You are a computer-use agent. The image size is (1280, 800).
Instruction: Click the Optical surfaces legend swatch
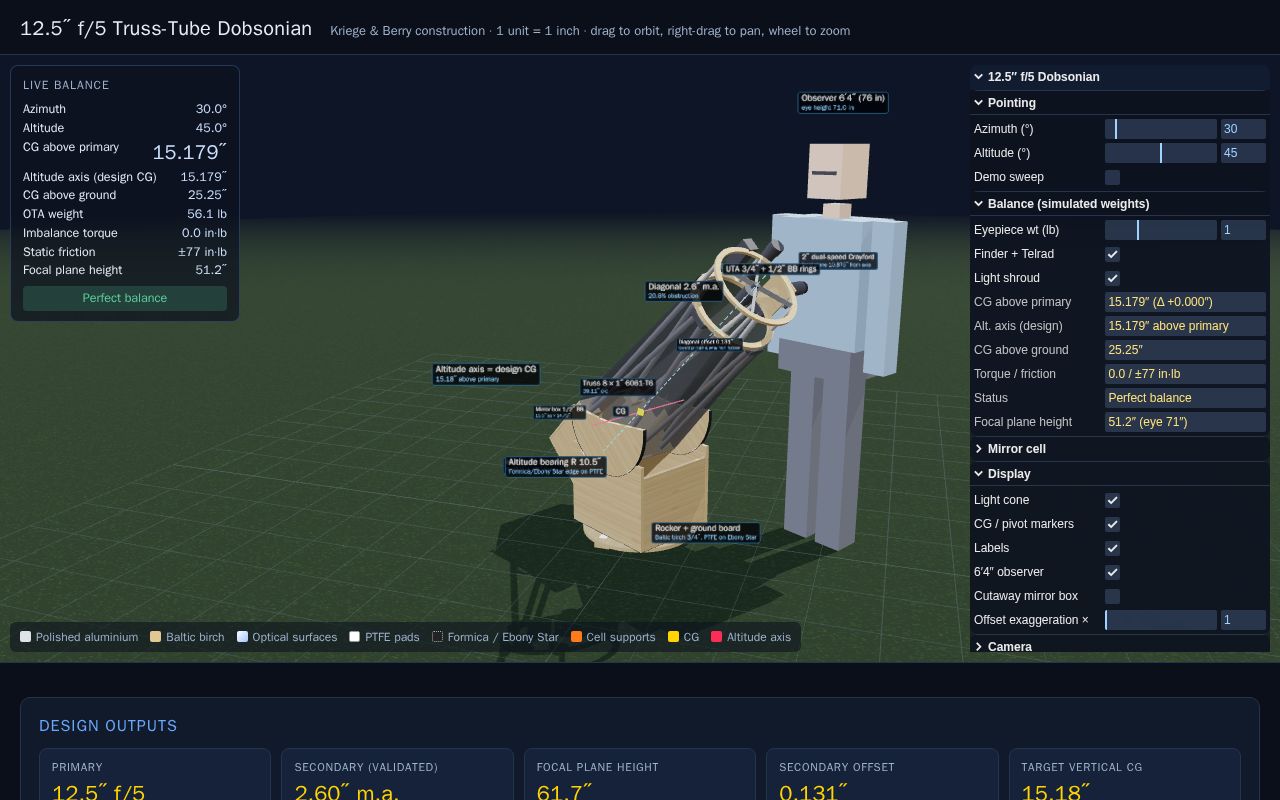point(242,637)
